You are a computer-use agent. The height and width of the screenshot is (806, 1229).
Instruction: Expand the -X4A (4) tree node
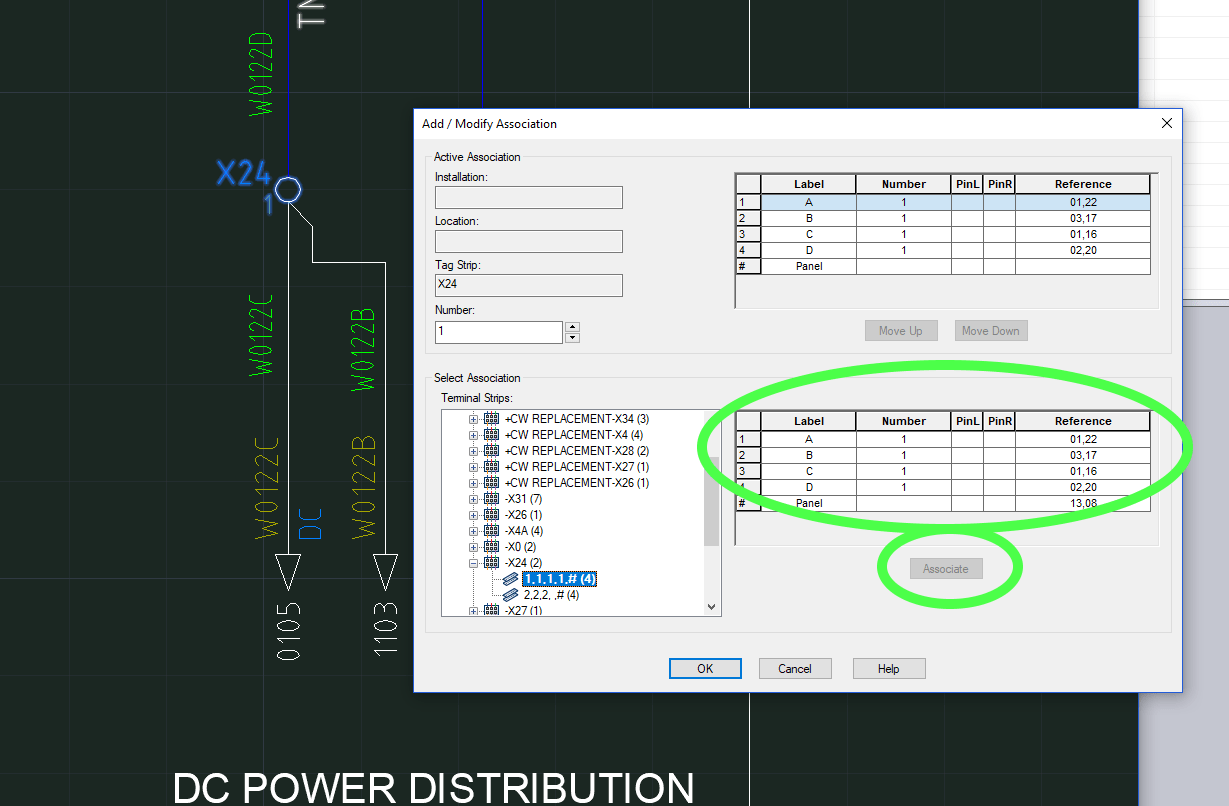[x=474, y=531]
